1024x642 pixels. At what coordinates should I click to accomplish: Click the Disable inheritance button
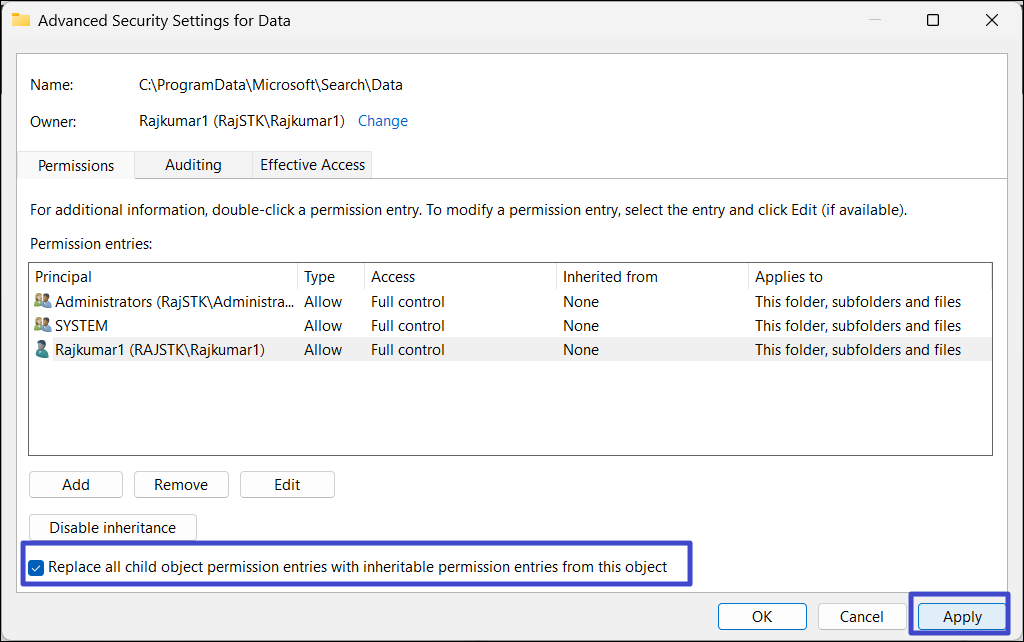pos(113,528)
